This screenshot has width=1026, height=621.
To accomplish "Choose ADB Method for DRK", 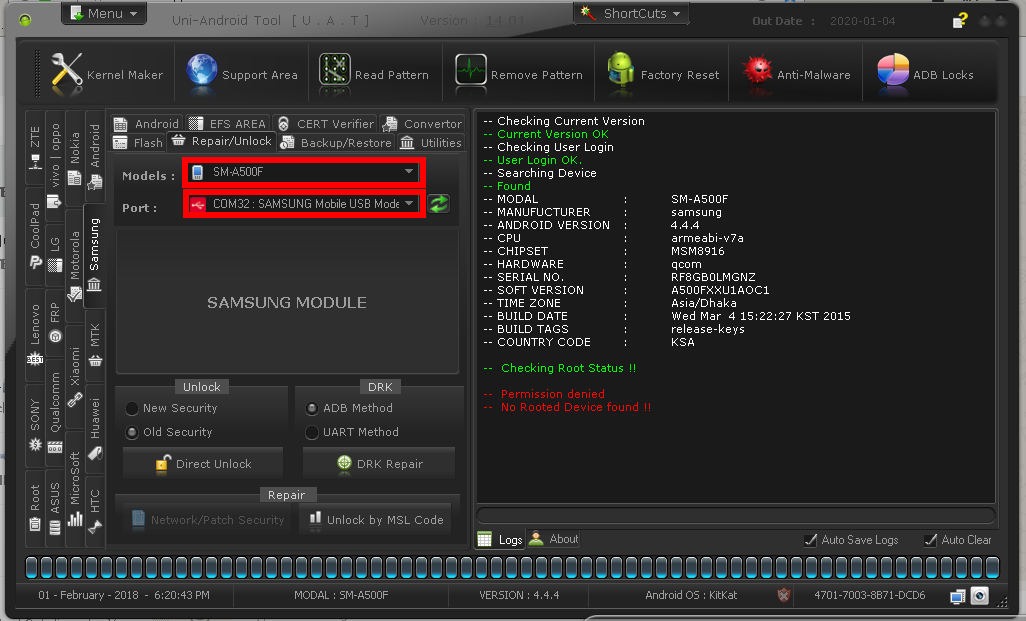I will [x=349, y=408].
